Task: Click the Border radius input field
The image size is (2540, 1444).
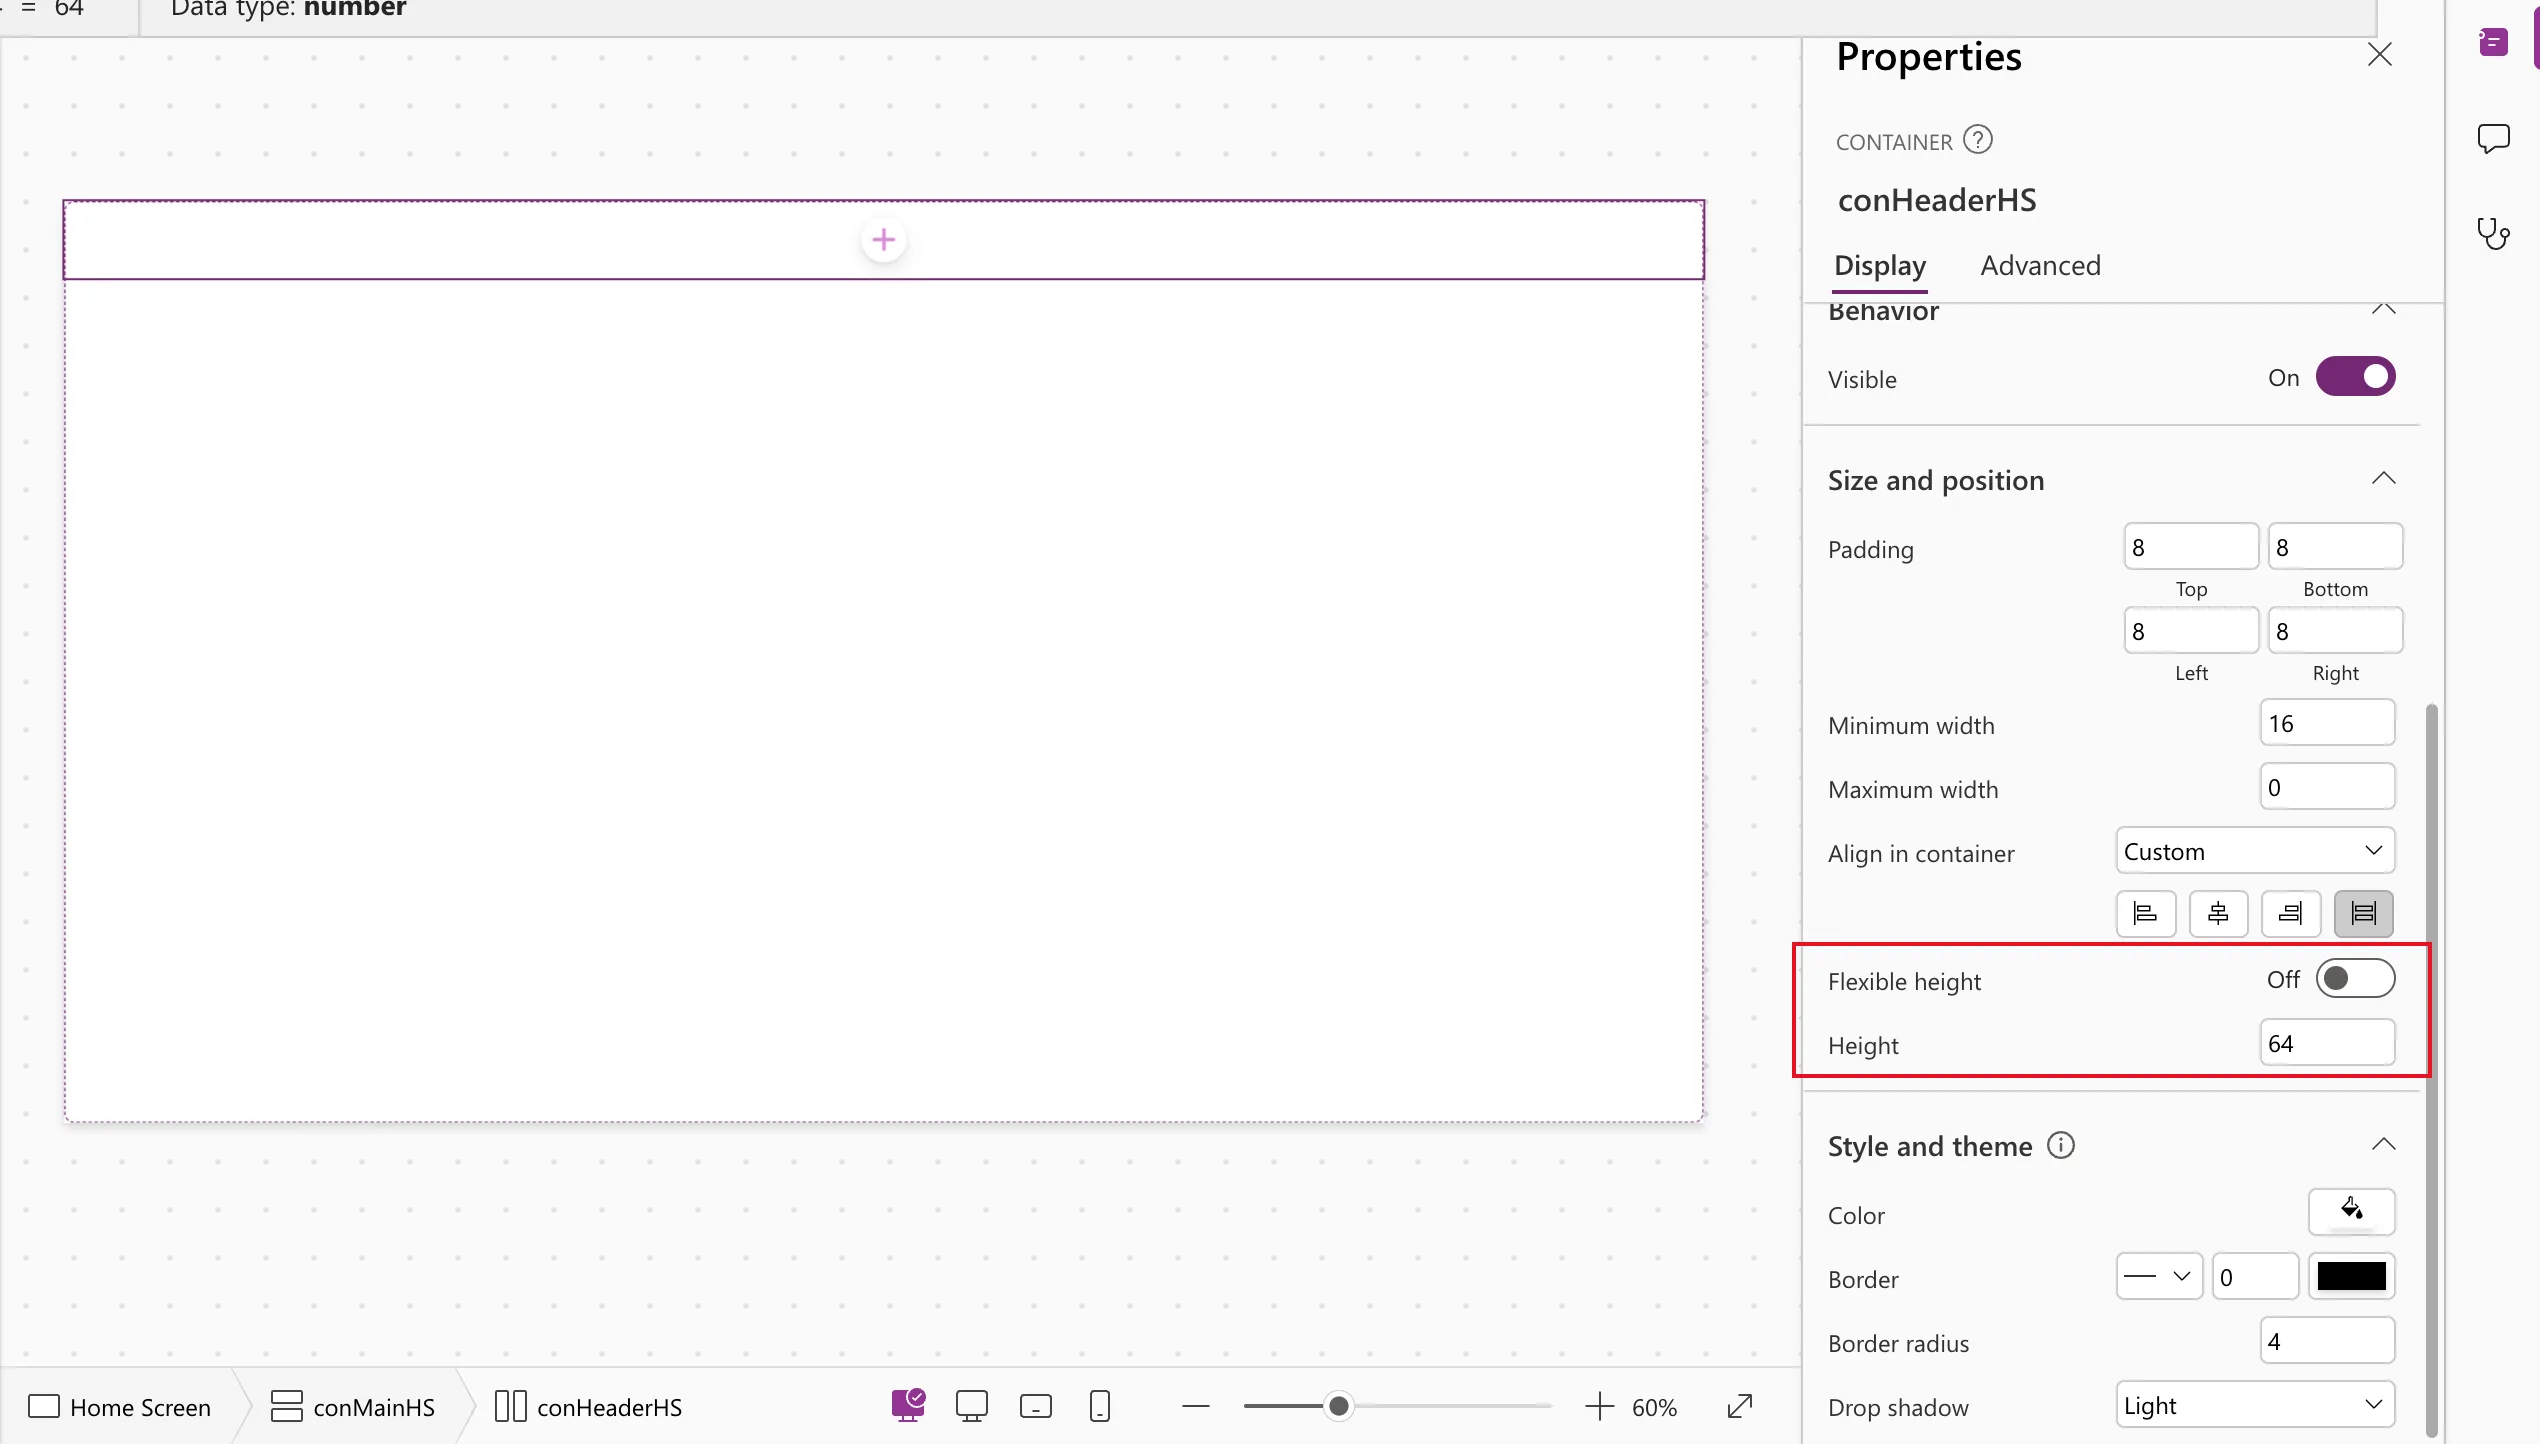Action: [x=2327, y=1341]
